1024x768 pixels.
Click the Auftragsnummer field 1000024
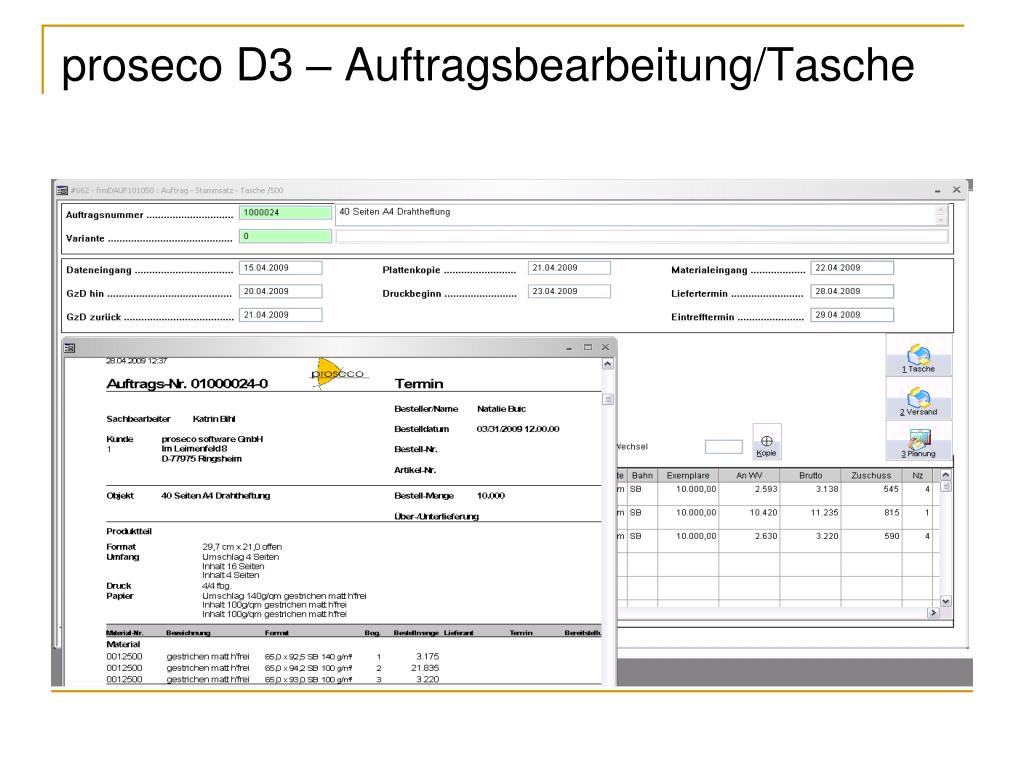(x=285, y=213)
